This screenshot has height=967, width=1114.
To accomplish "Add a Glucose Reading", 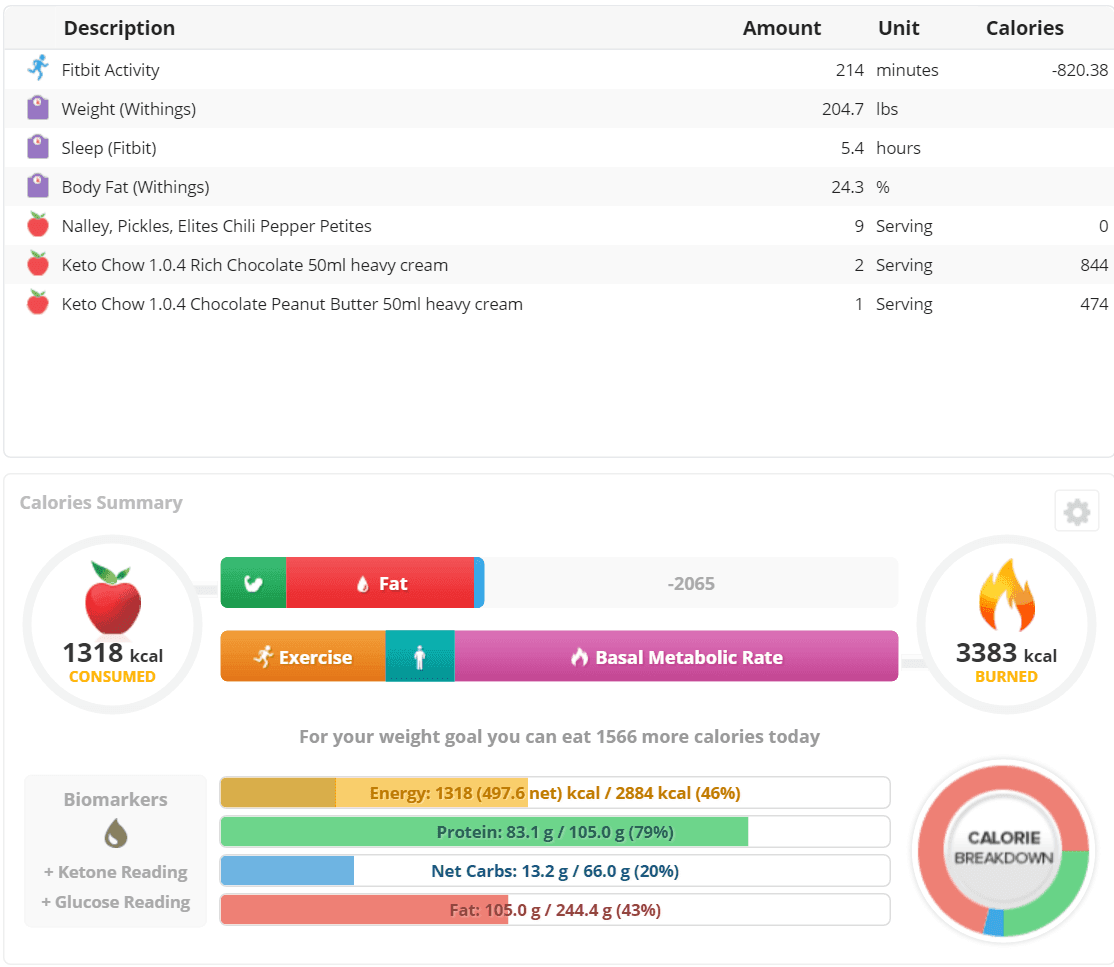I will (x=115, y=902).
